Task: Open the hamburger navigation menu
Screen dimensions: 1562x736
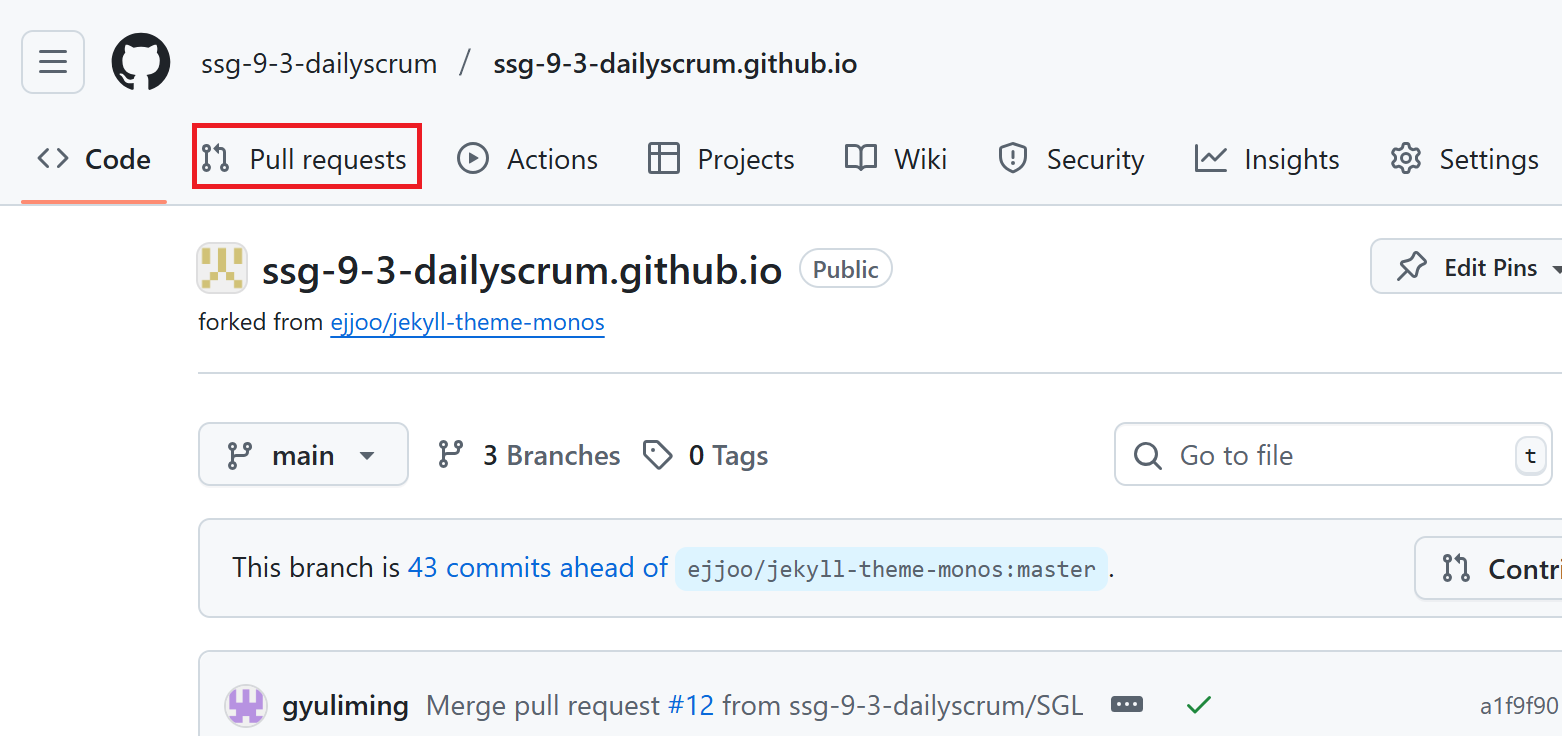Action: pyautogui.click(x=53, y=62)
